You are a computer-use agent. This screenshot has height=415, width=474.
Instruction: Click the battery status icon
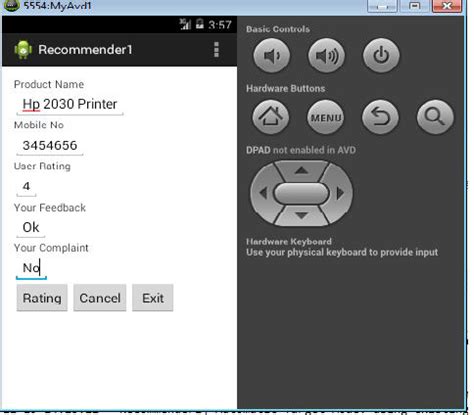tap(200, 24)
